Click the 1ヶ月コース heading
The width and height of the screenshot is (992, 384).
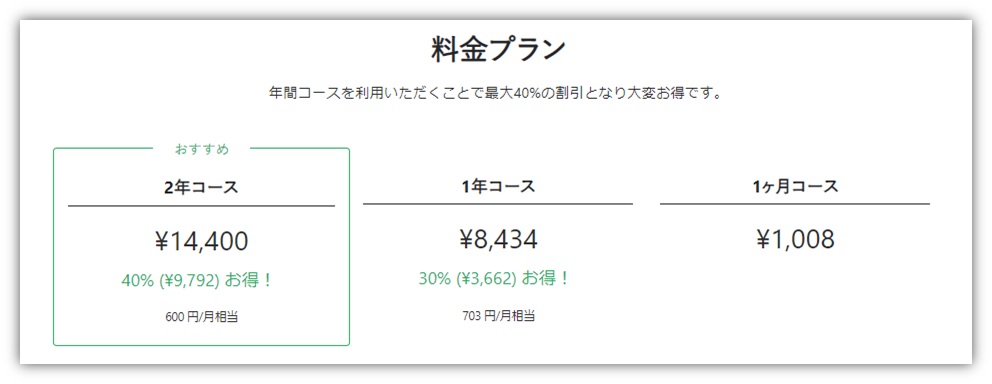[x=795, y=187]
